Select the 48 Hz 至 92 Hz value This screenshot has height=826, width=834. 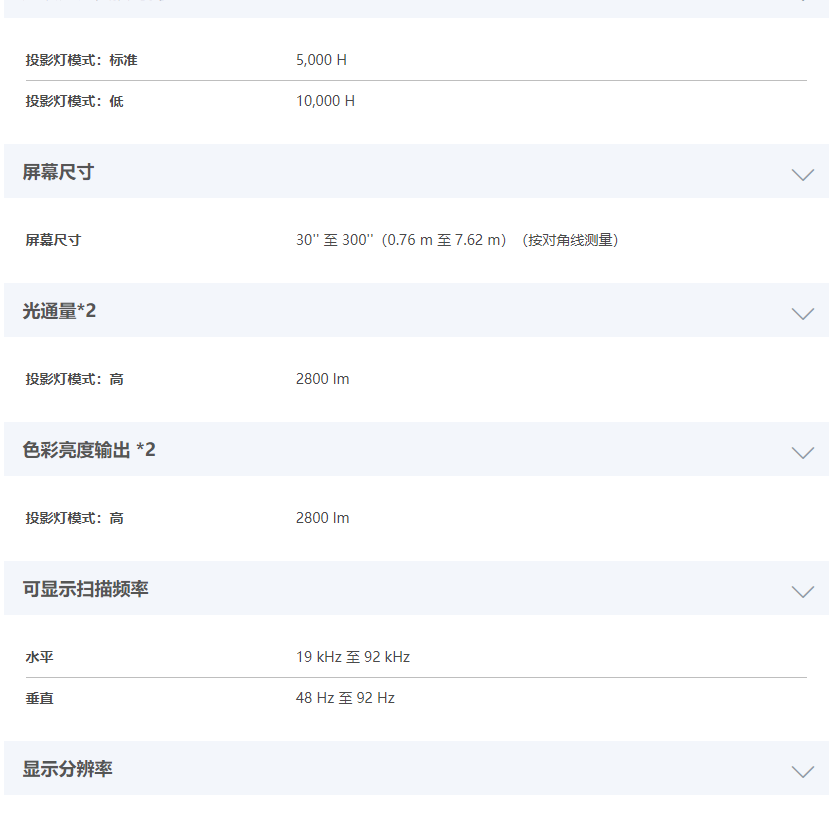(x=345, y=698)
